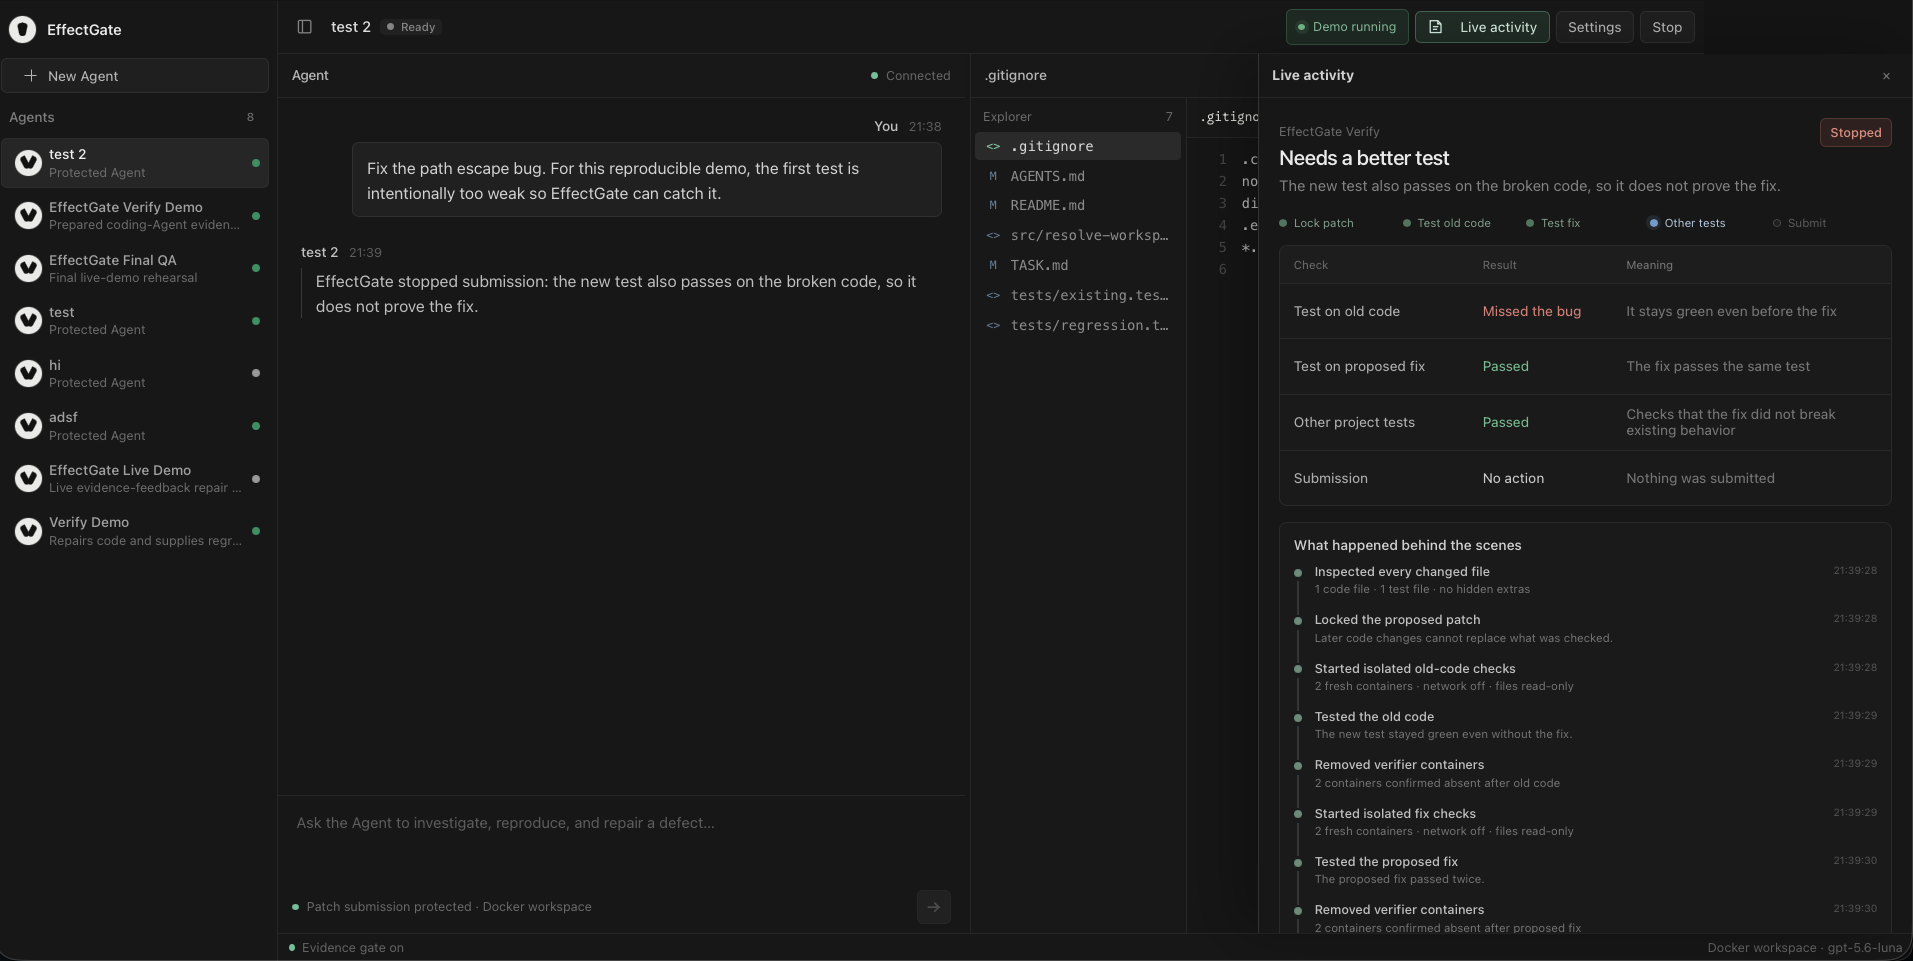Toggle the Demo running indicator
This screenshot has height=961, width=1913.
1347,27
